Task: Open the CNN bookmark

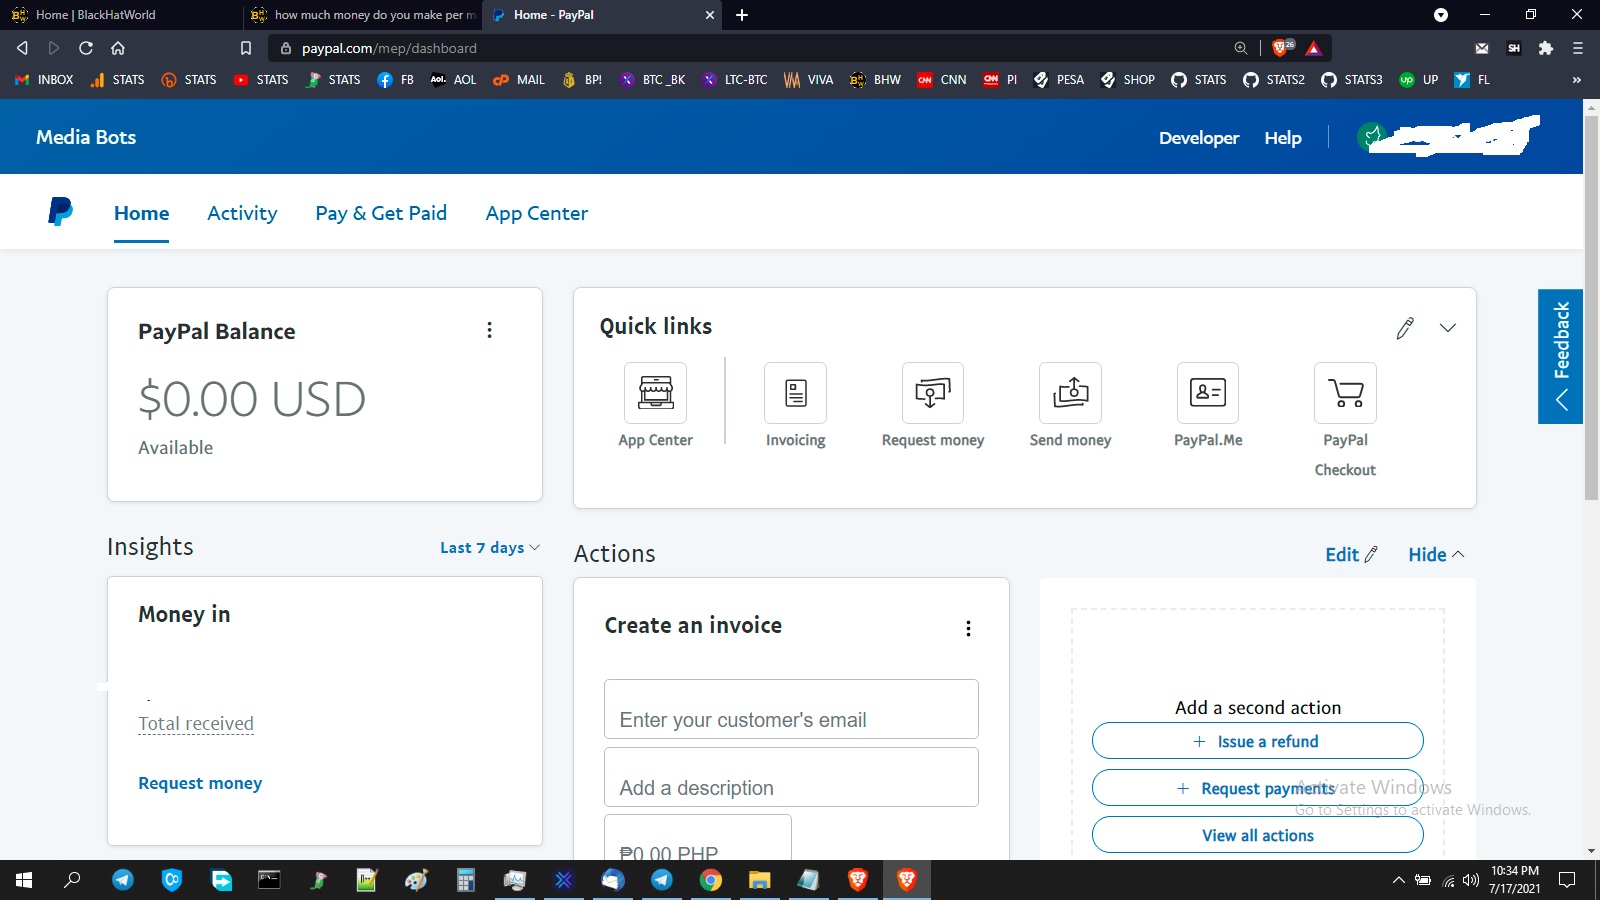Action: pyautogui.click(x=942, y=80)
